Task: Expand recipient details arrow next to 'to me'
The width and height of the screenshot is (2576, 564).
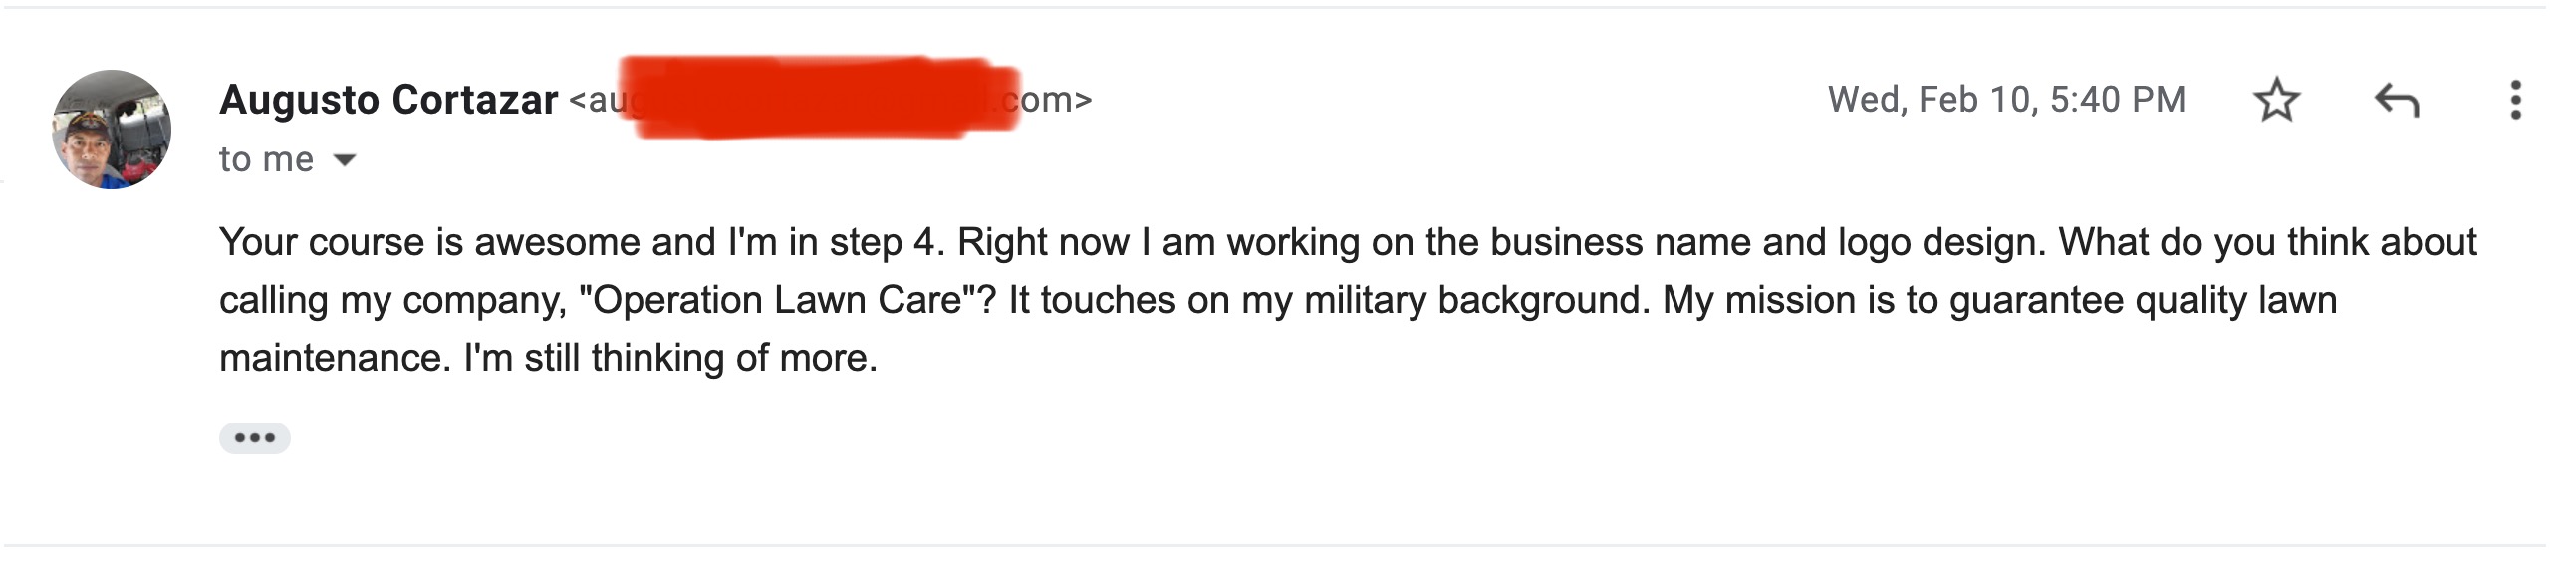Action: coord(344,160)
